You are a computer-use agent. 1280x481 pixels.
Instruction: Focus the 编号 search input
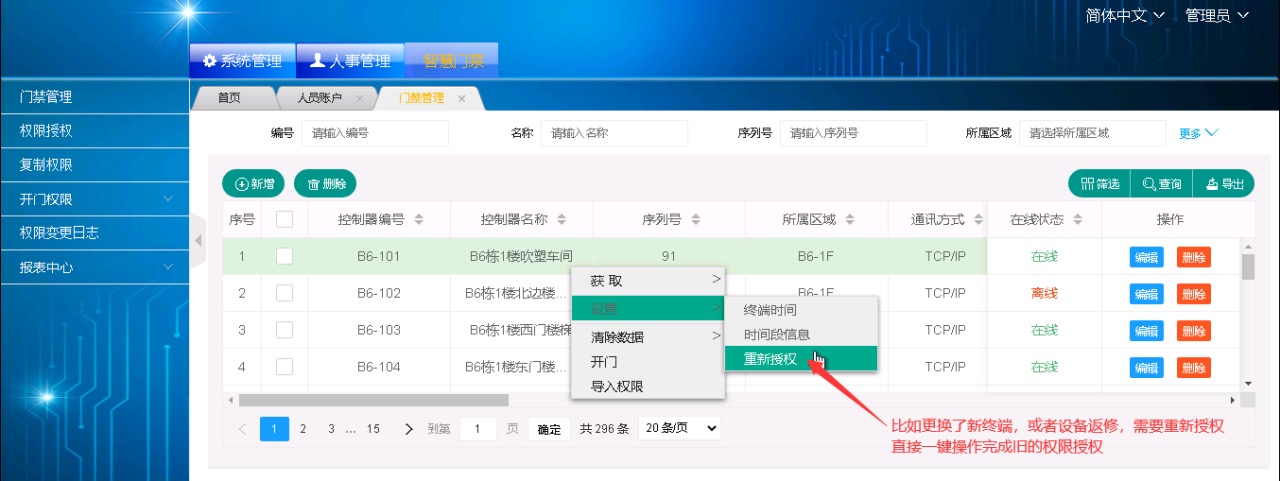[x=375, y=133]
